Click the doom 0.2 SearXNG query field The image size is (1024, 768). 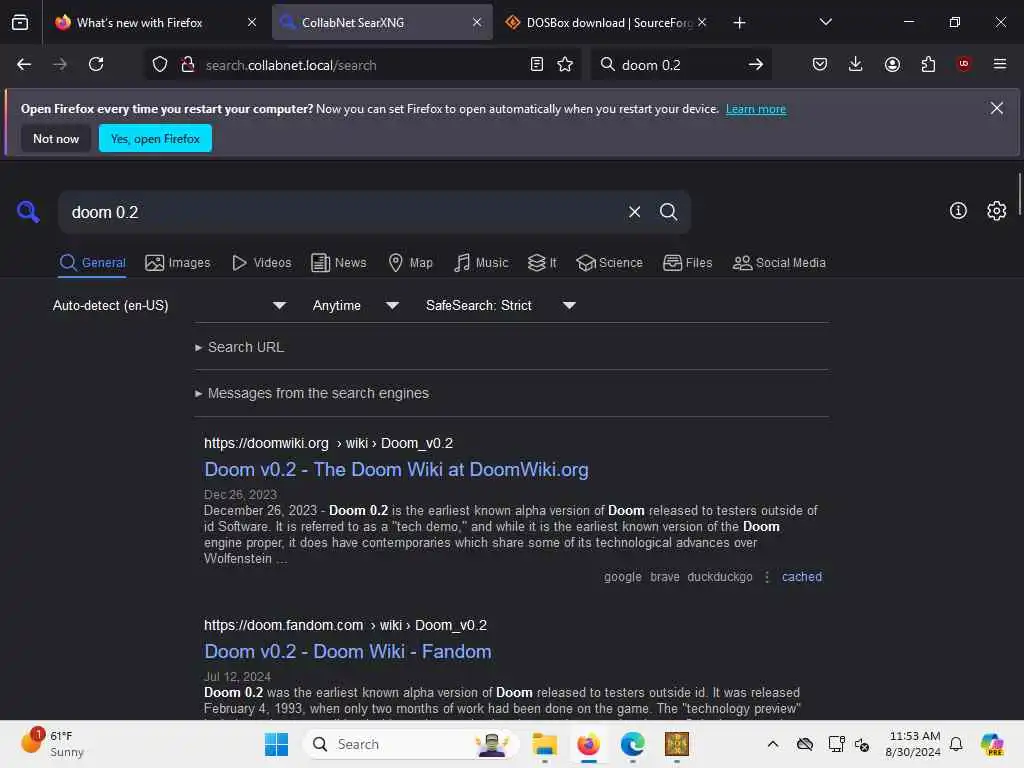(340, 212)
